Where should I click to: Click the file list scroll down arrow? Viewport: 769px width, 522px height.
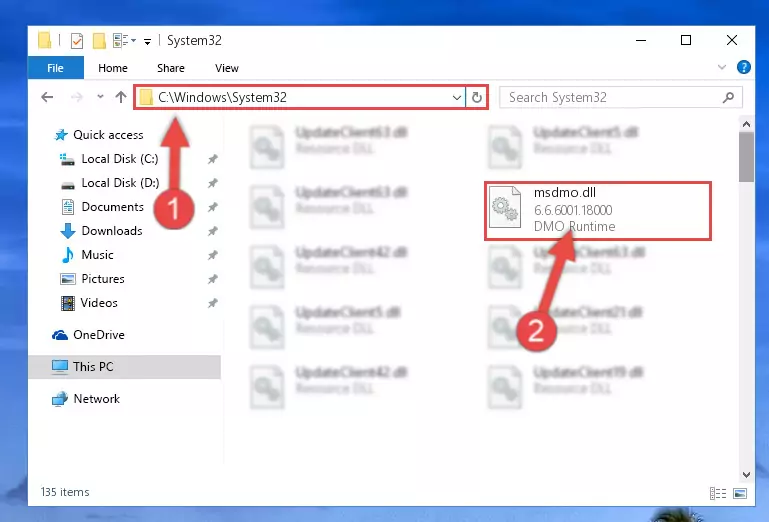746,474
